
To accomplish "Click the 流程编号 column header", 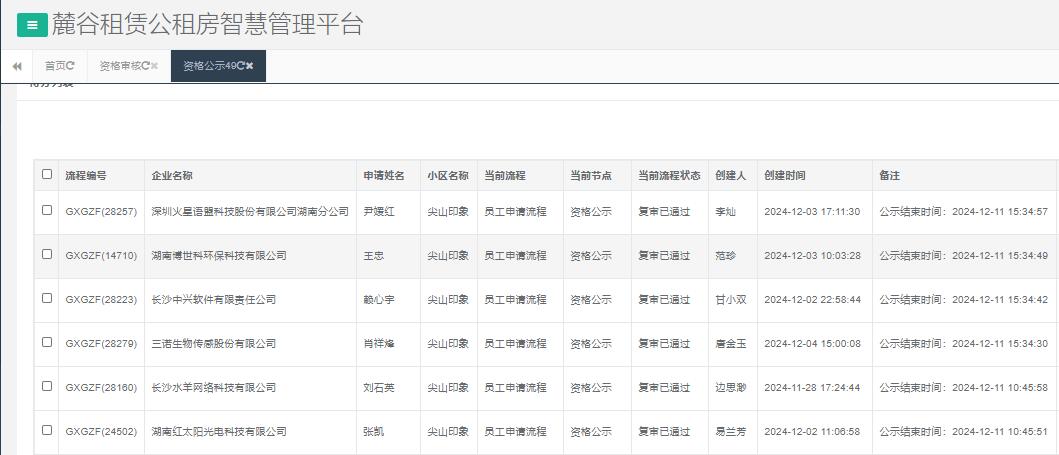I will tap(86, 175).
